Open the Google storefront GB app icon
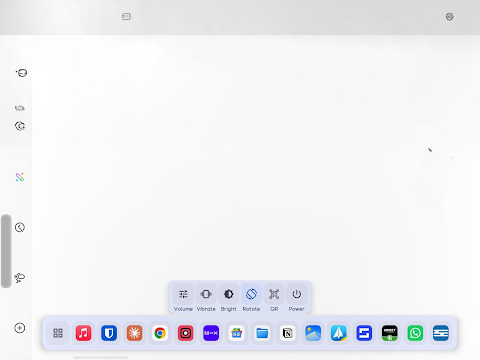480x360 pixels. 237,333
